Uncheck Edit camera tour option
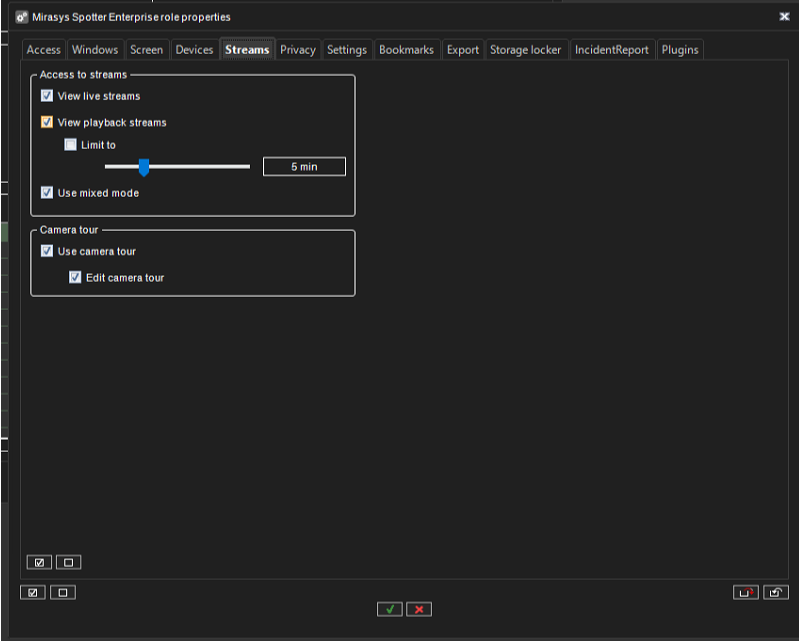 (75, 277)
